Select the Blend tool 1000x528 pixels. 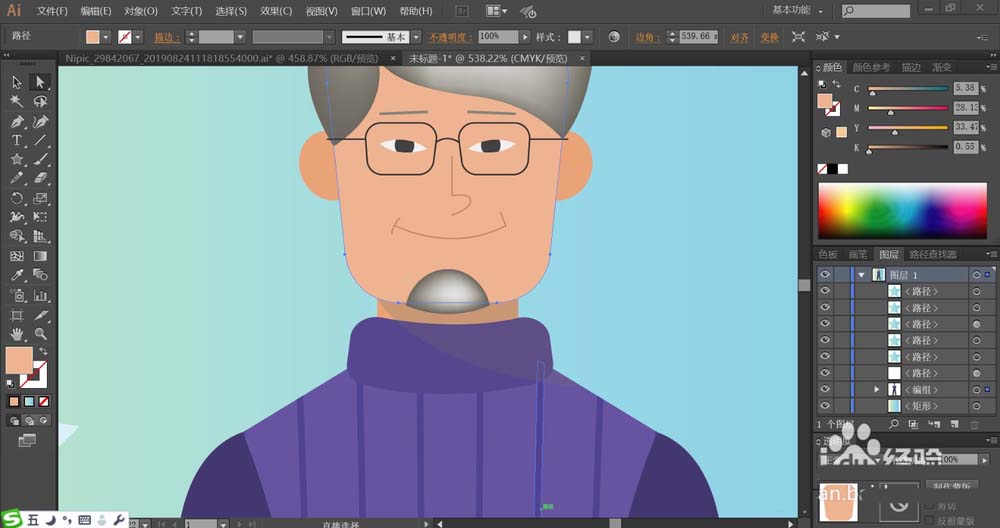pyautogui.click(x=40, y=275)
